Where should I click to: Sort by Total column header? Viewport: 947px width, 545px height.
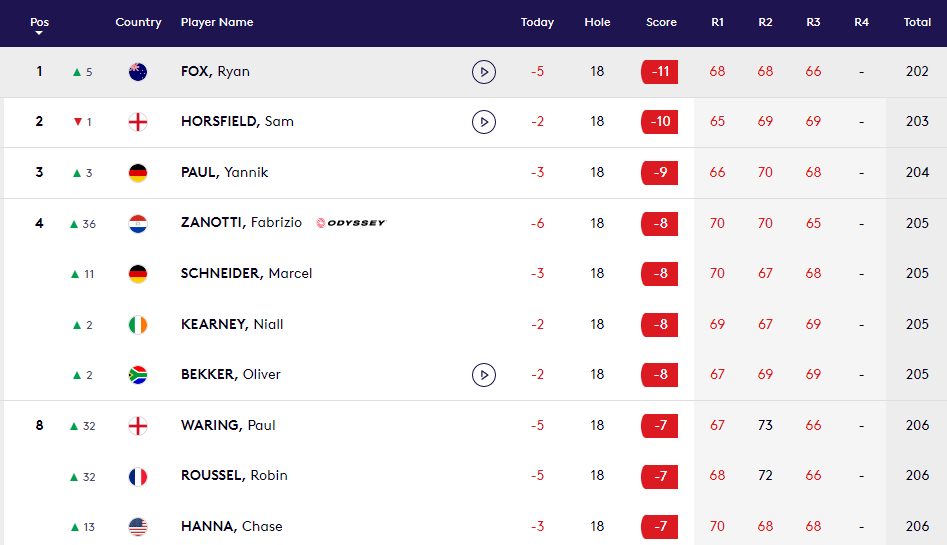[917, 22]
